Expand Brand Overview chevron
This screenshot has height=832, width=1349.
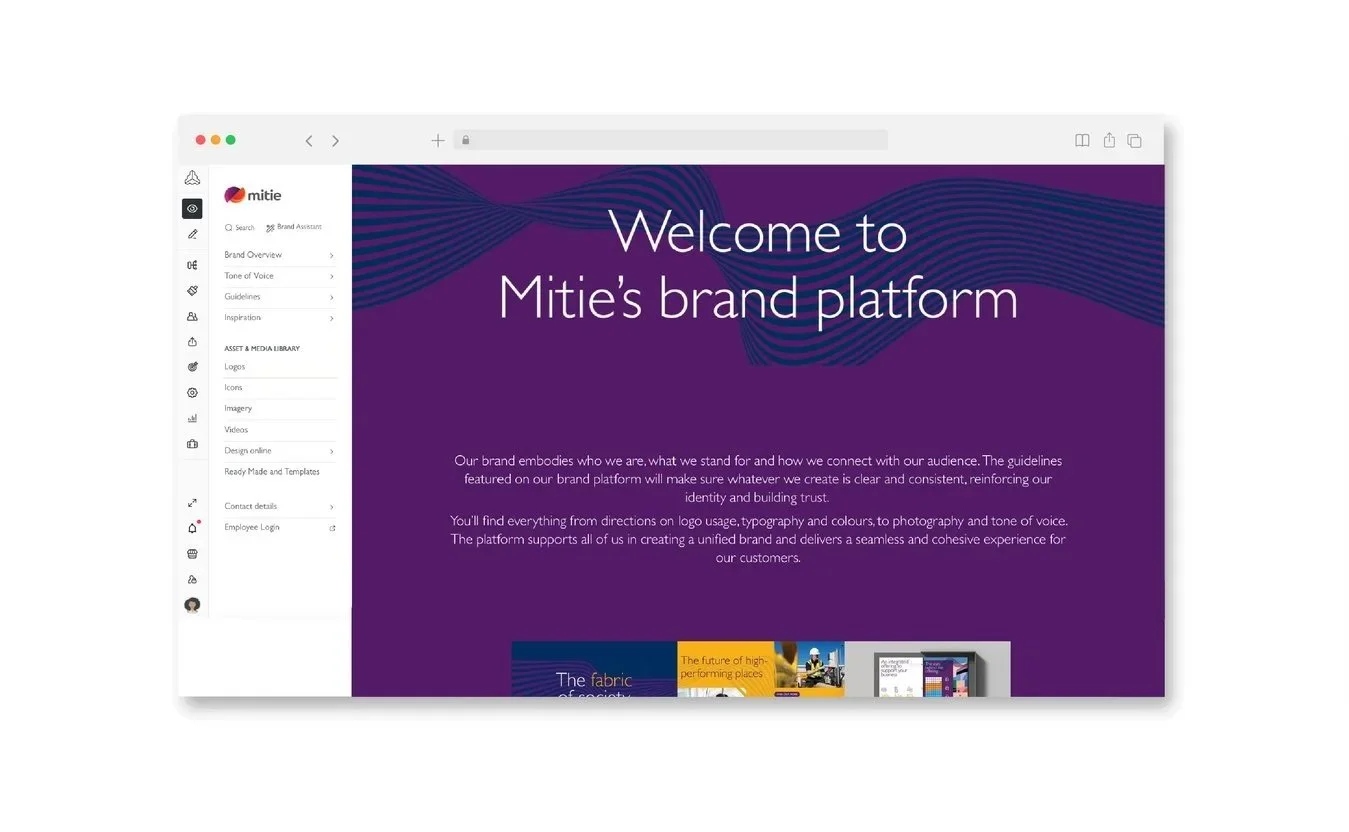tap(332, 256)
